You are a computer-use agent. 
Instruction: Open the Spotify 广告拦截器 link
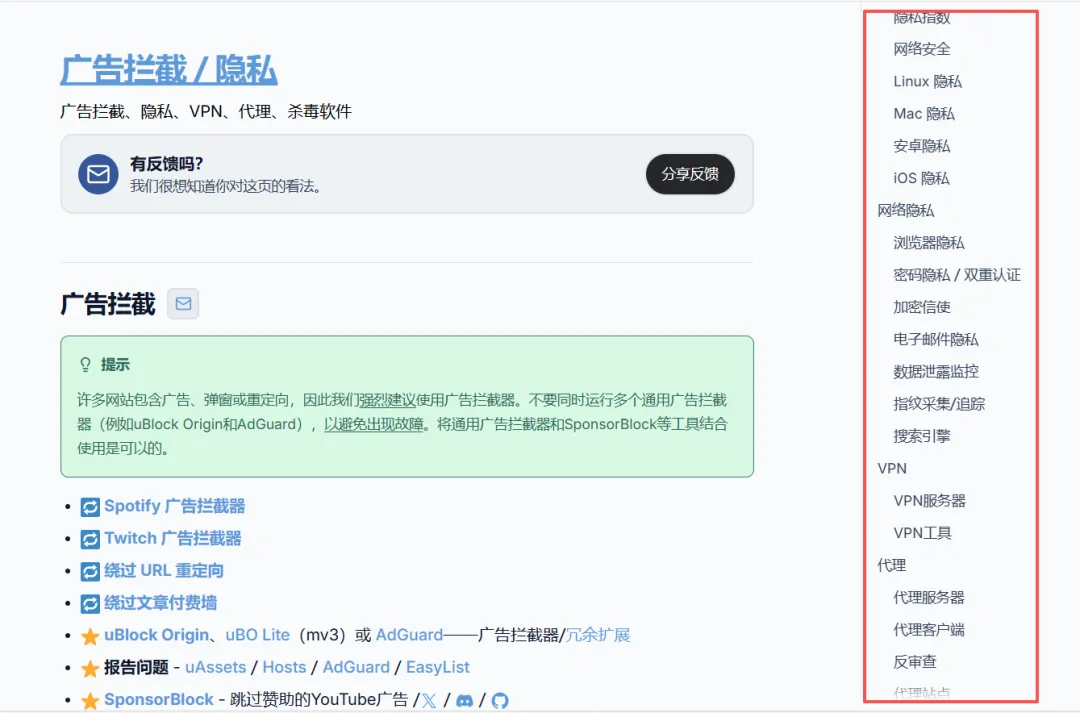point(175,506)
